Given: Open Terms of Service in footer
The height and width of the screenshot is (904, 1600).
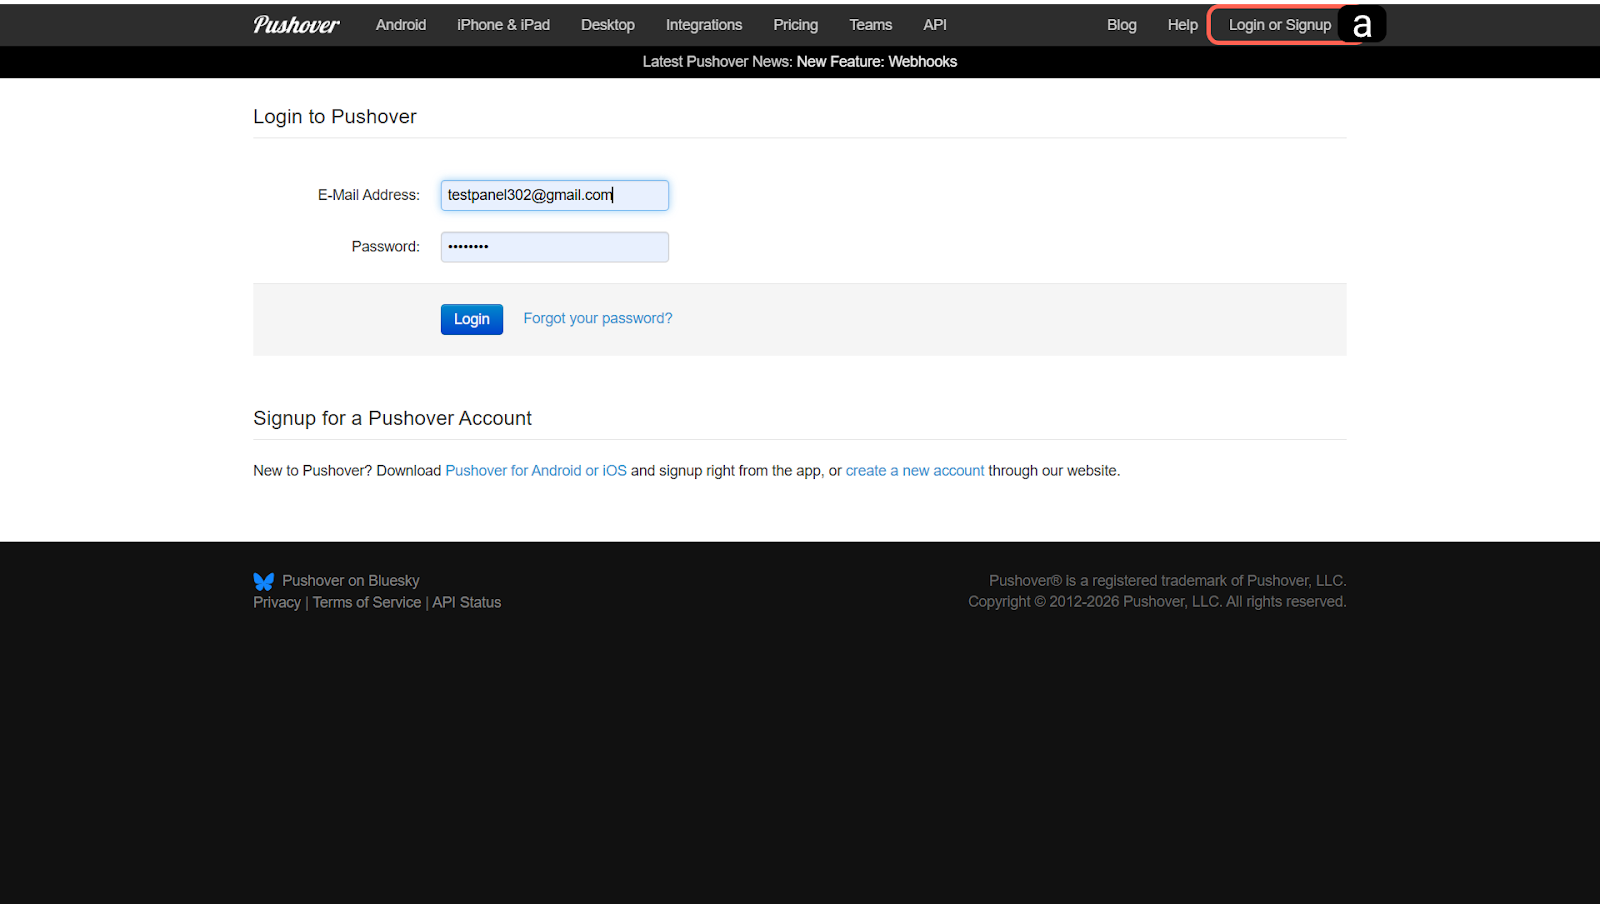Looking at the screenshot, I should [x=366, y=602].
